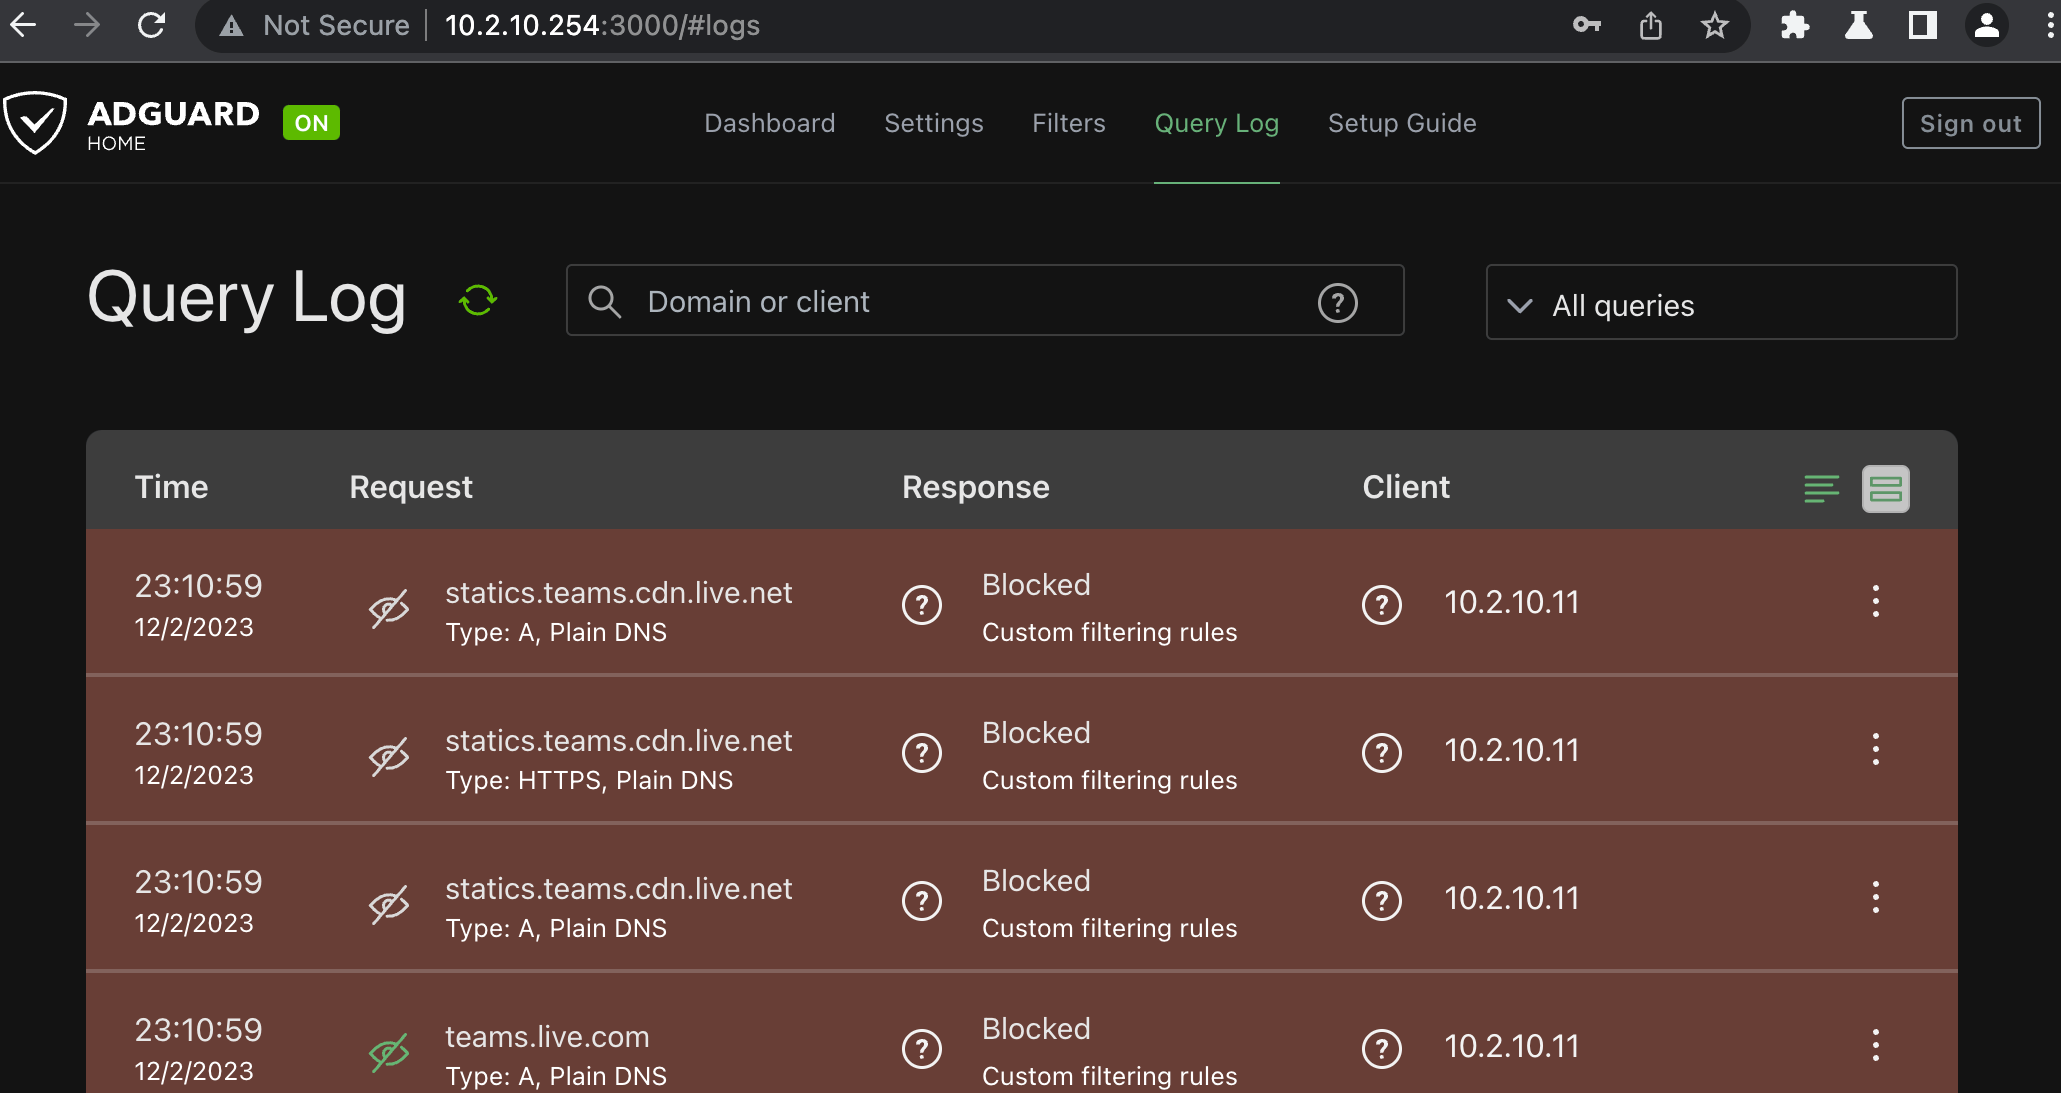Open response details for first blocked query
The height and width of the screenshot is (1093, 2061).
[x=921, y=605]
